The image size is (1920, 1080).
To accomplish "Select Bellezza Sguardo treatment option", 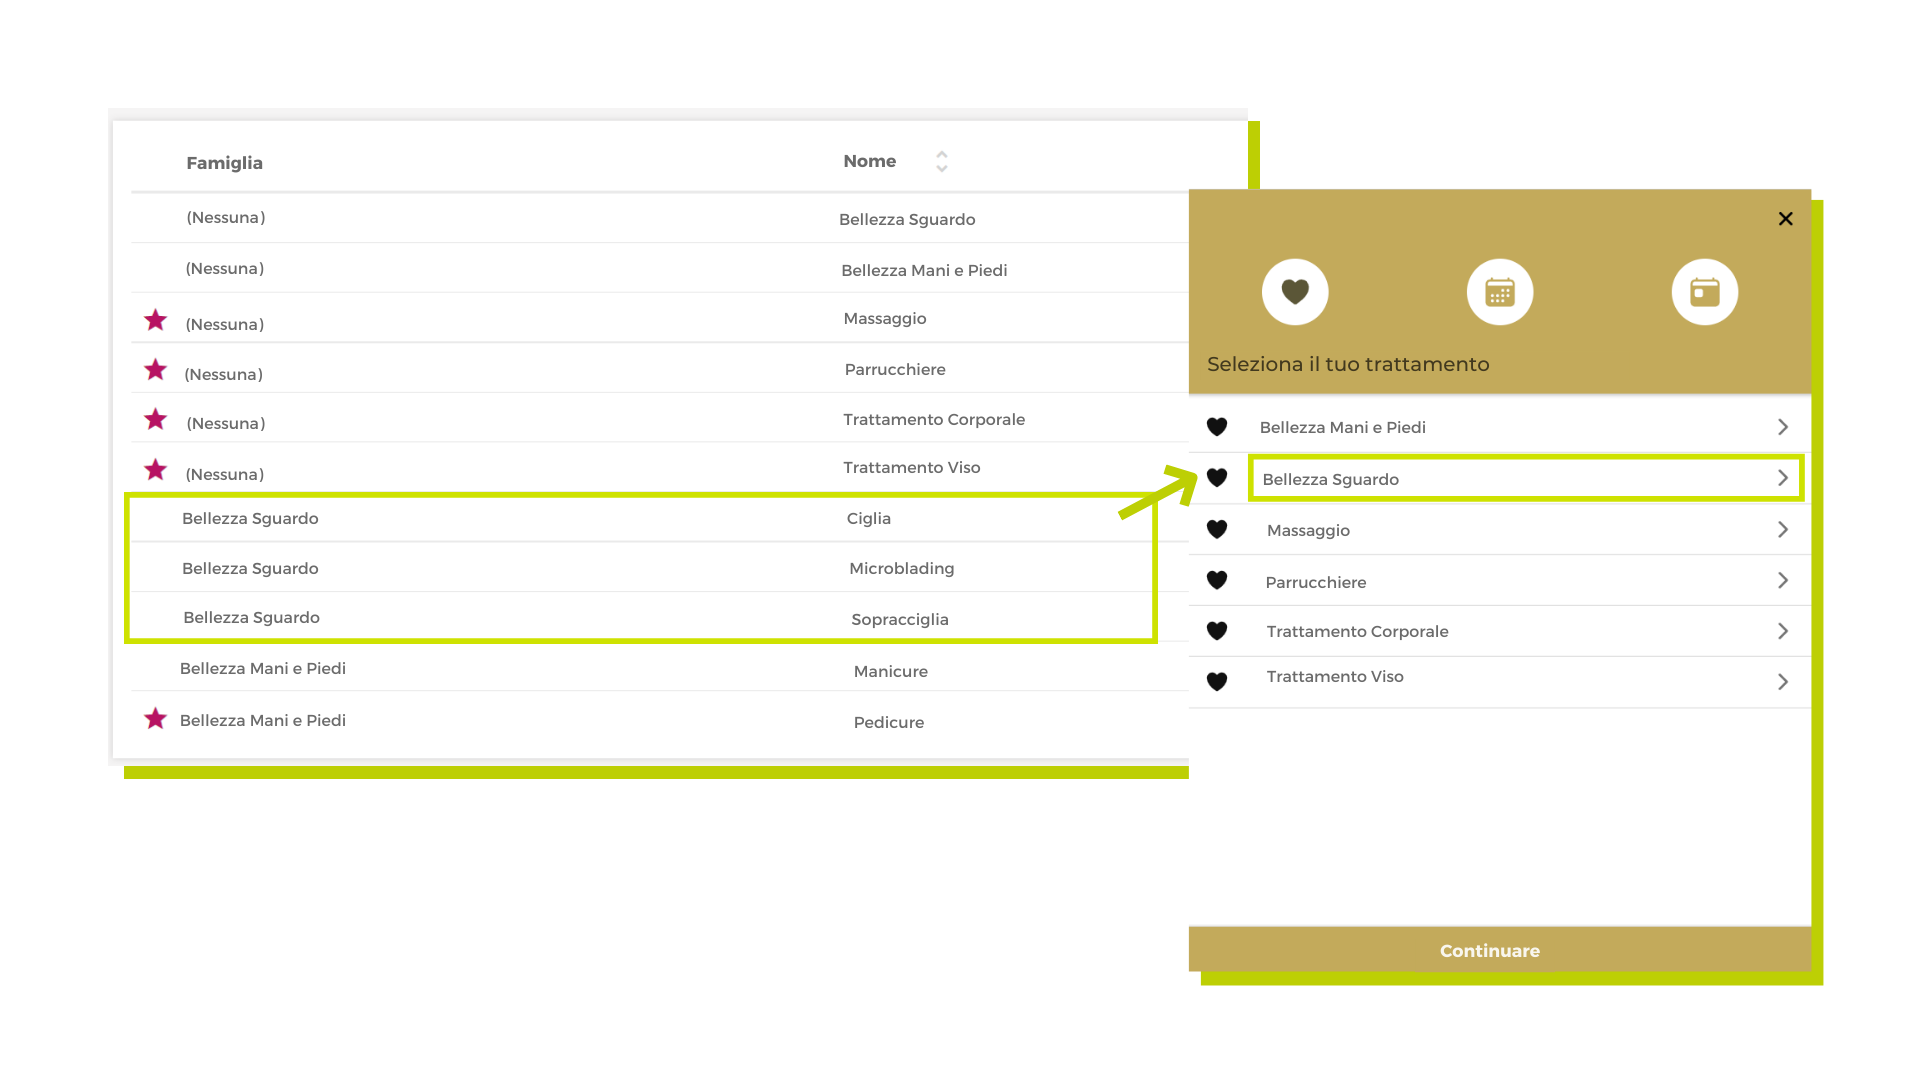I will pos(1500,478).
